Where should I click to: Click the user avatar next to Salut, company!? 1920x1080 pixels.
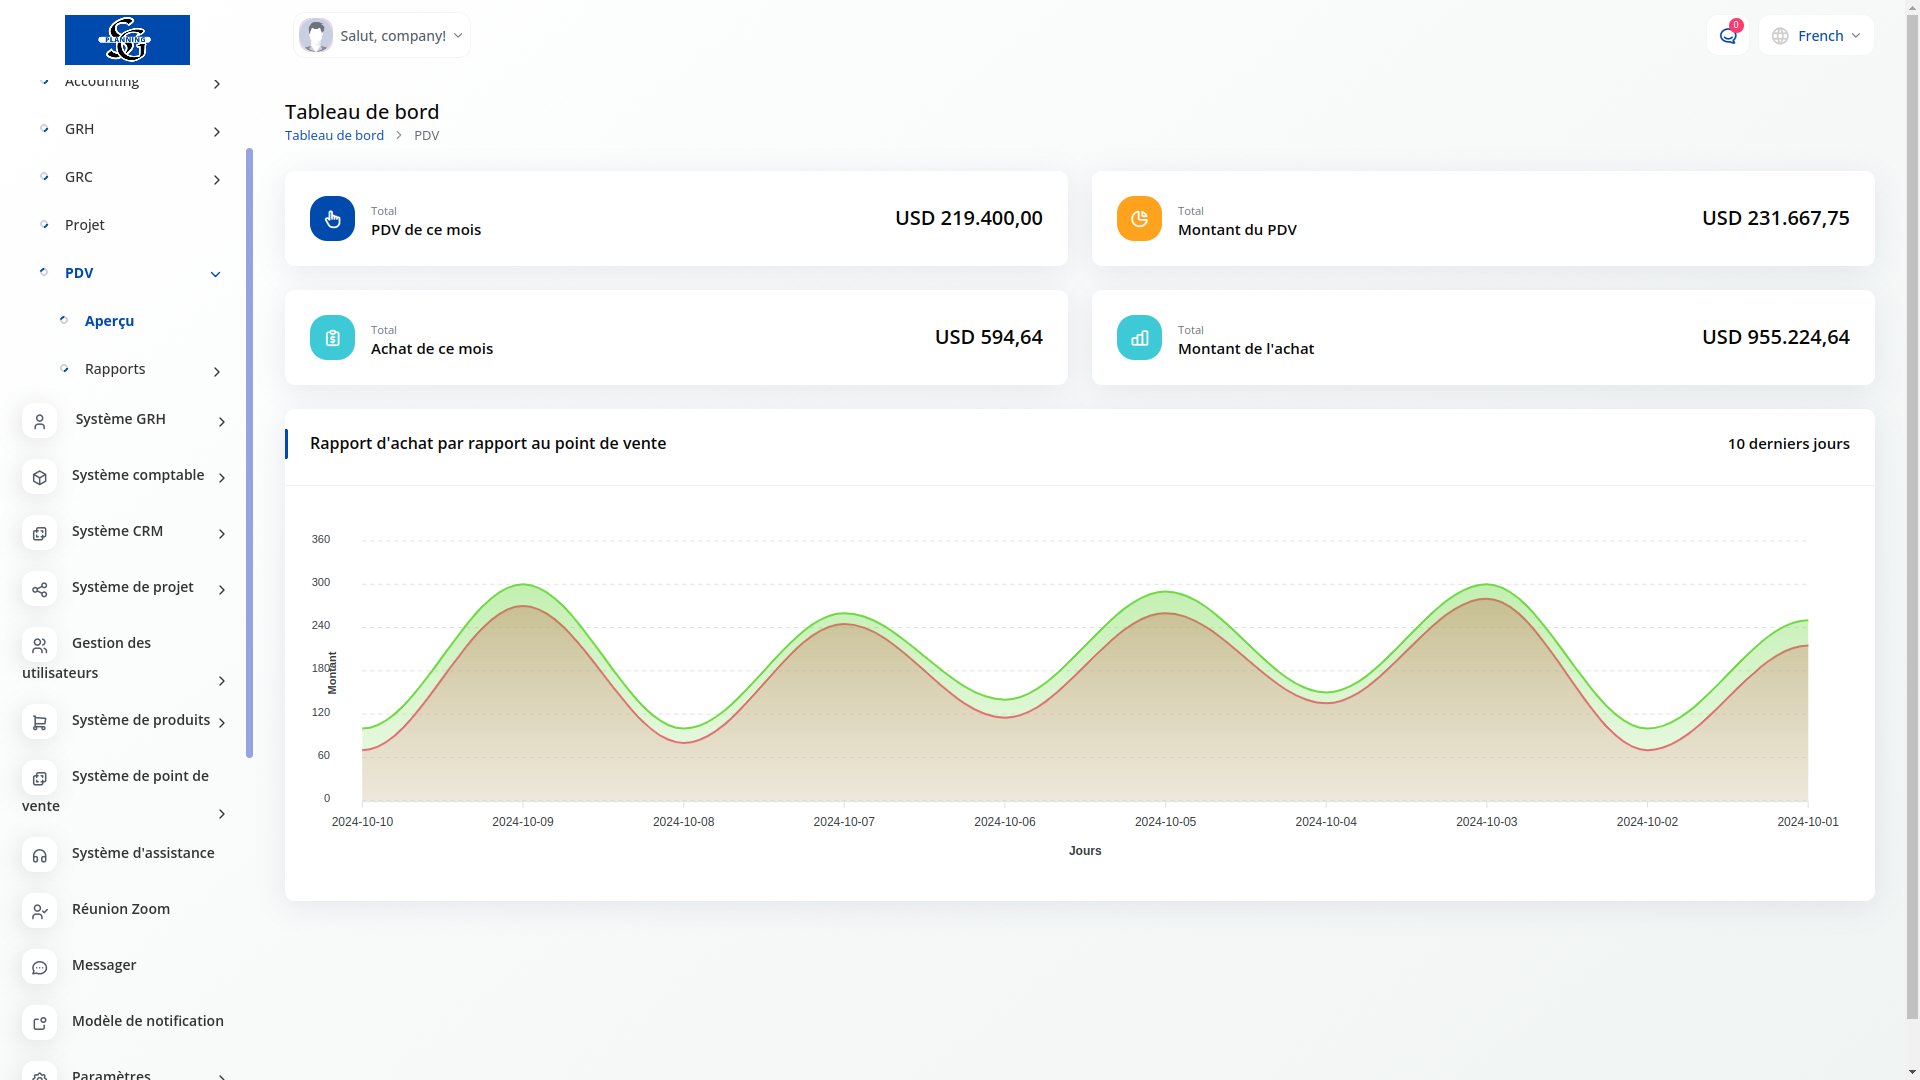(x=316, y=36)
